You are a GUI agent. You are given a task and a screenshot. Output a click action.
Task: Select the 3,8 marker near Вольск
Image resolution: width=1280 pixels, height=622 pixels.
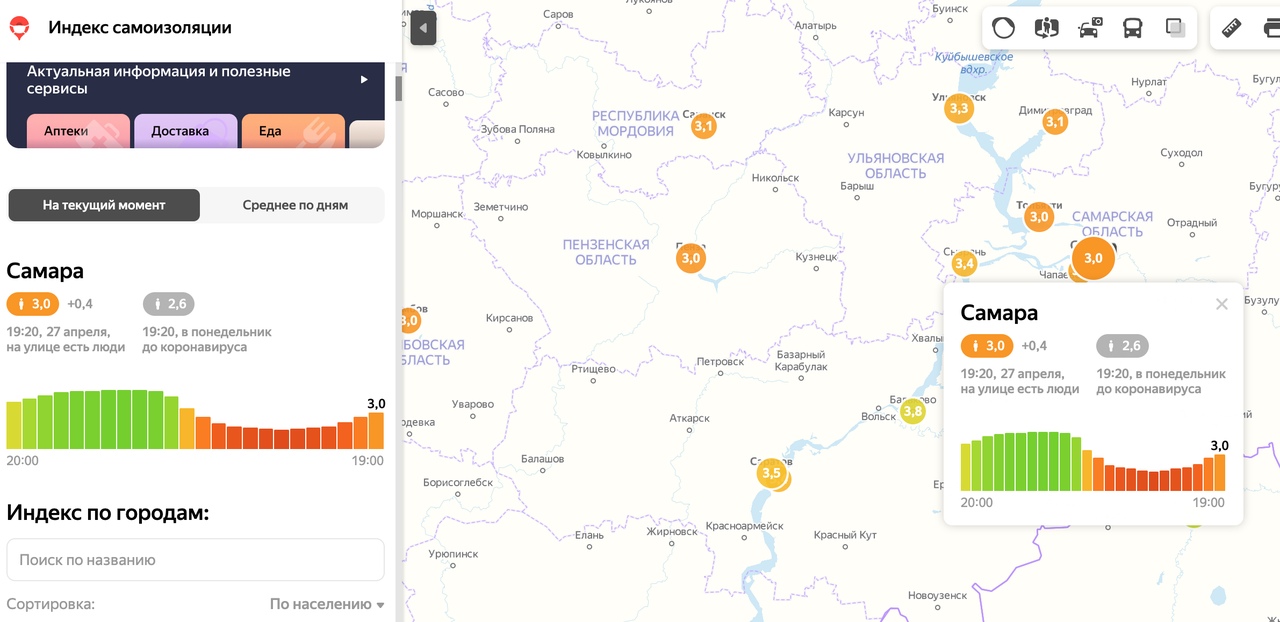coord(912,411)
